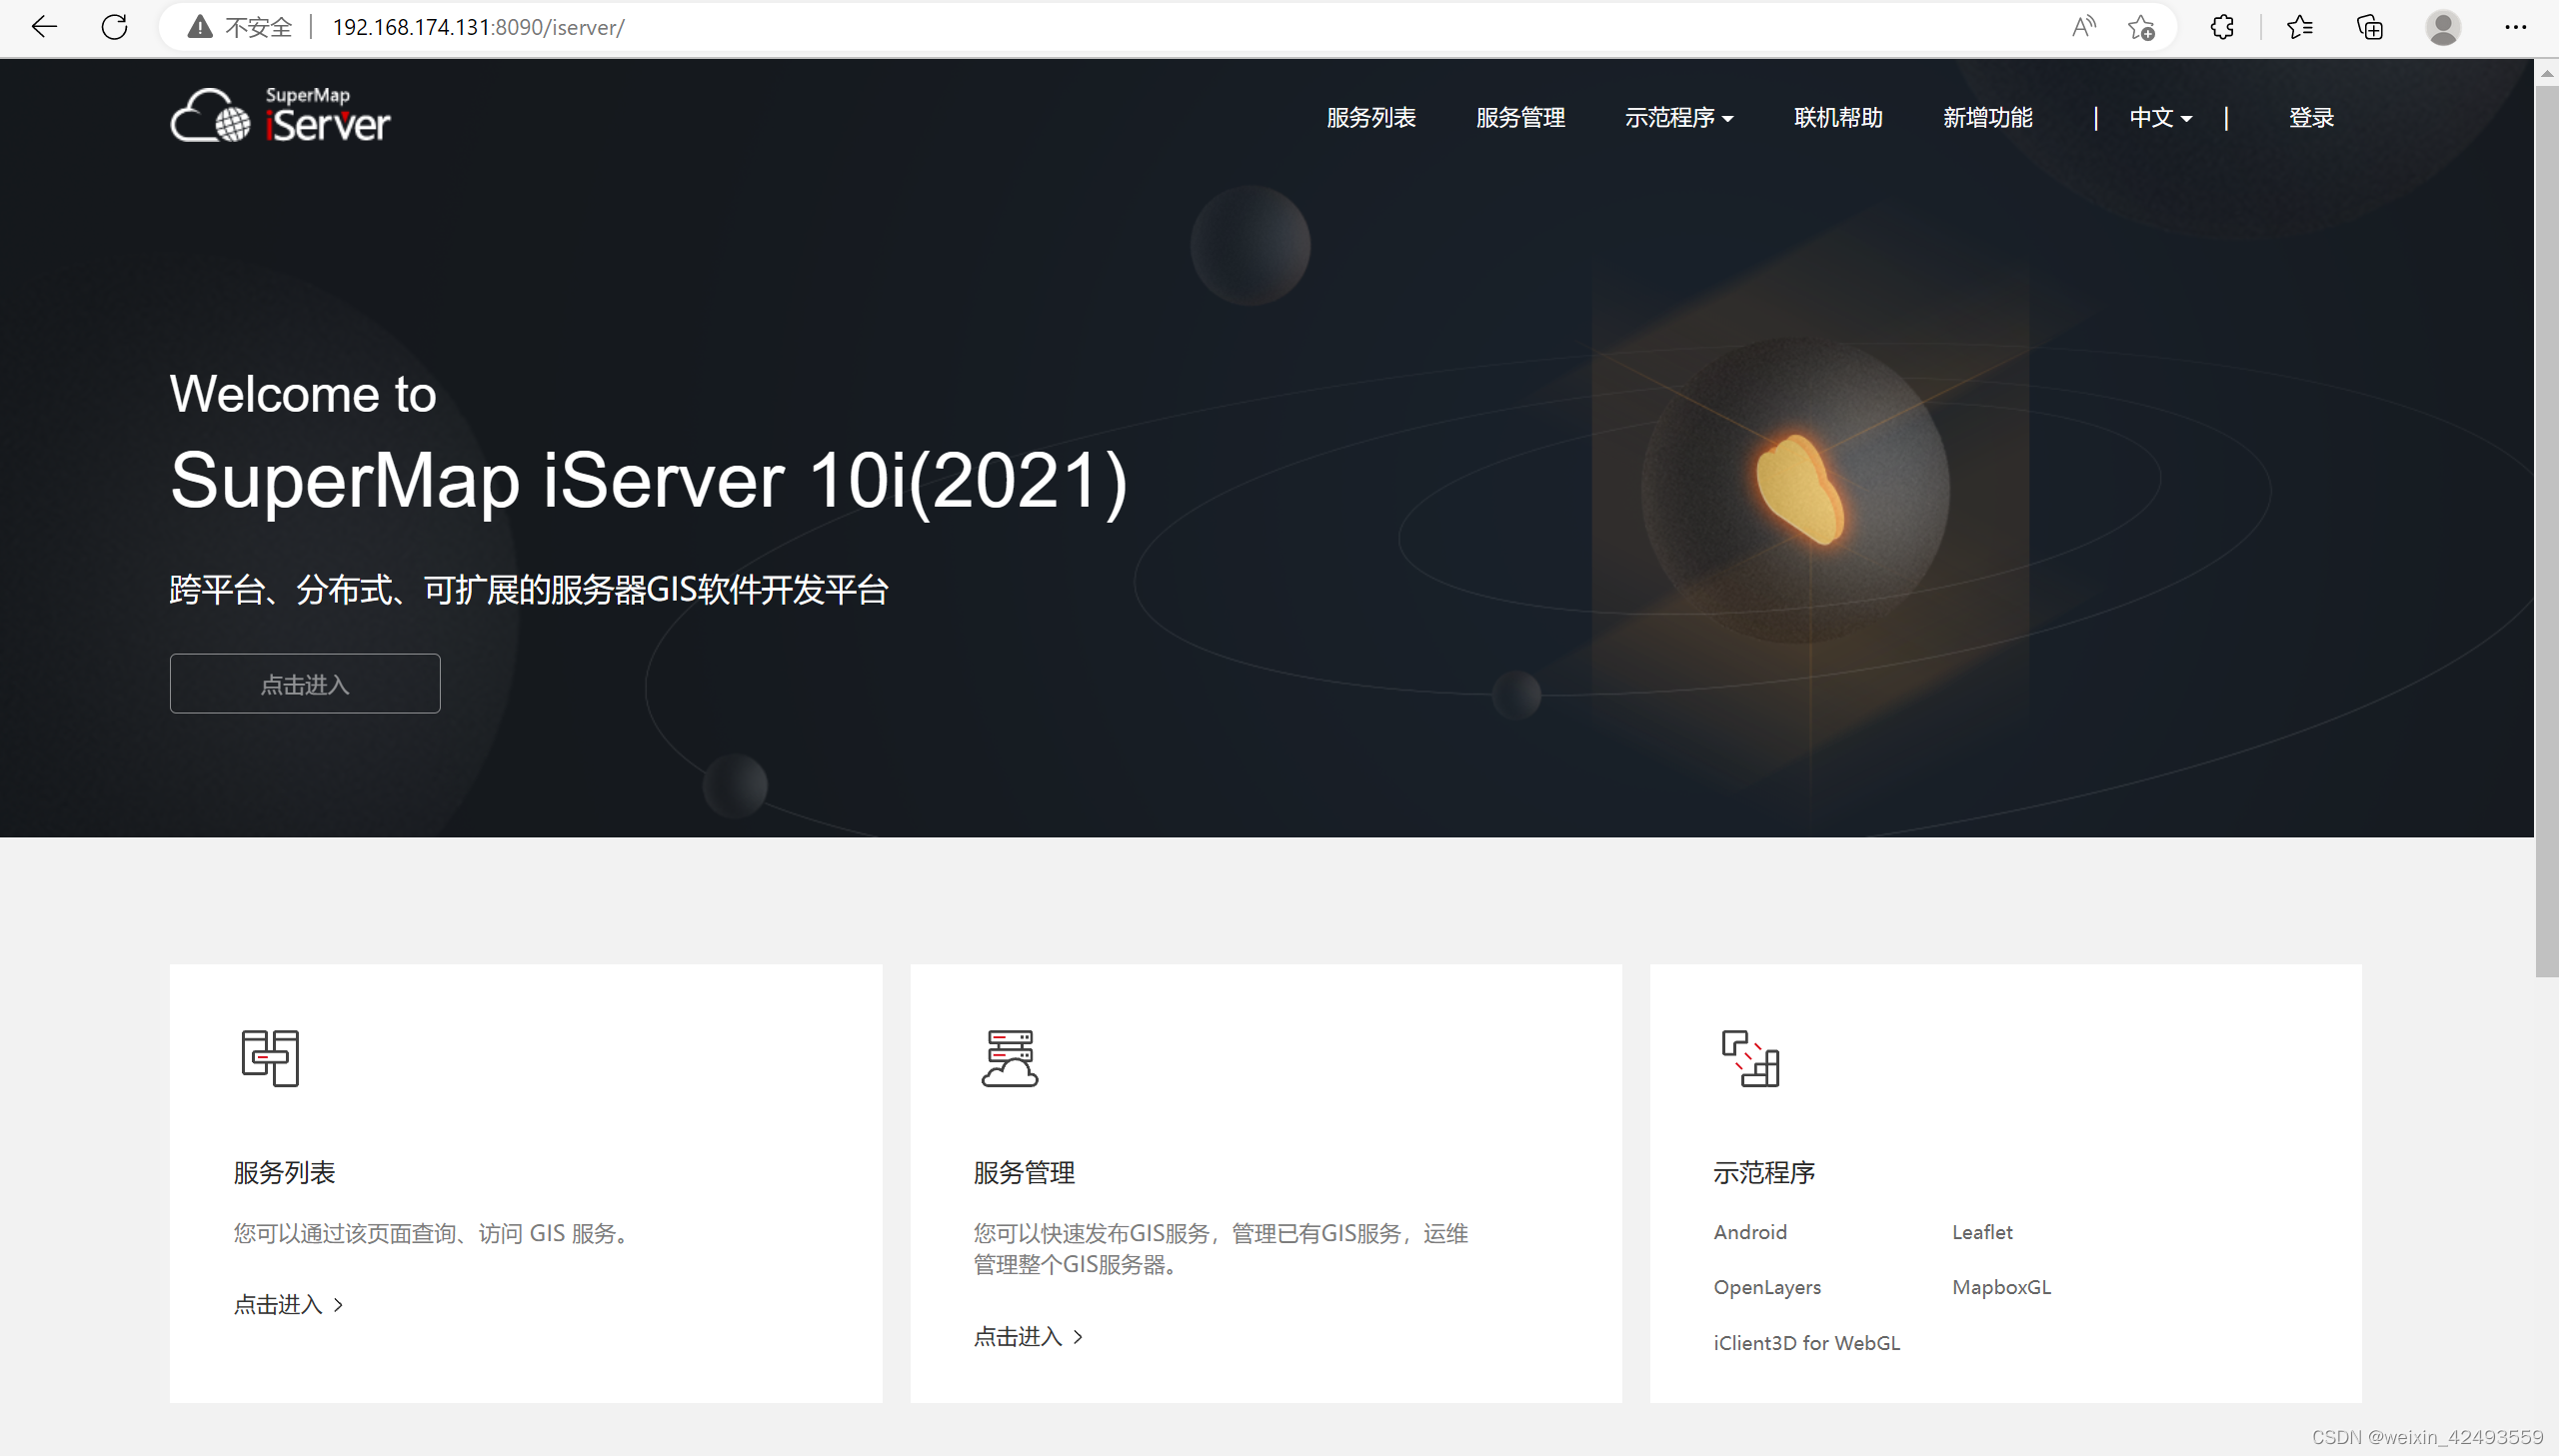Click the 您可以通过该页面查询 description text
Screen dimensions: 2559x1456
(435, 1234)
